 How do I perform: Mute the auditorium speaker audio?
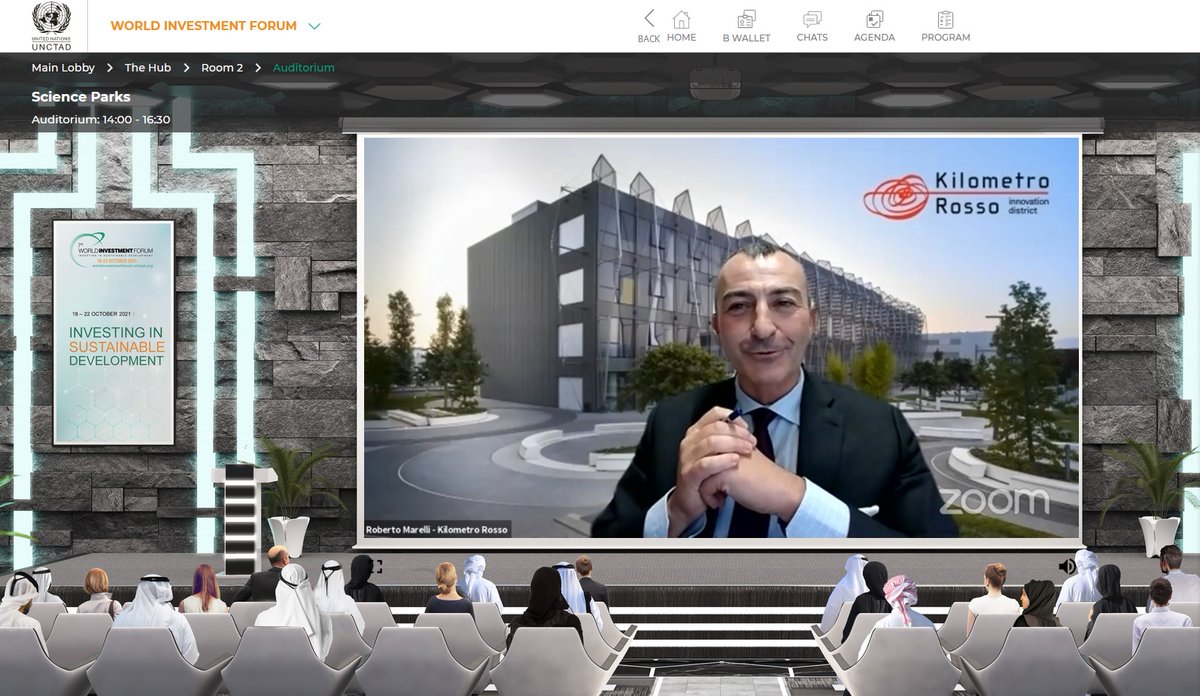1067,566
